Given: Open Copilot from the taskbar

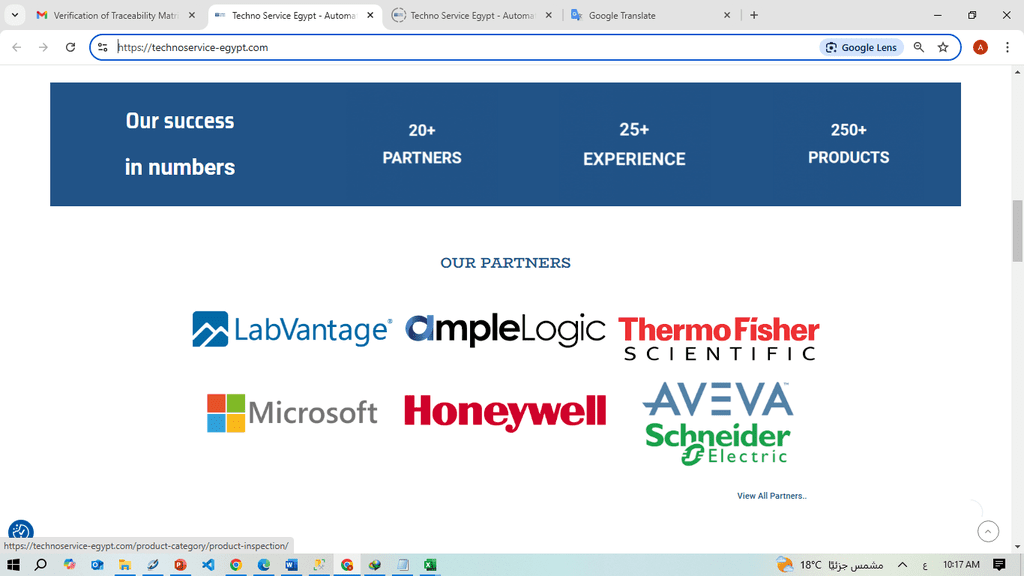Looking at the screenshot, I should [69, 565].
